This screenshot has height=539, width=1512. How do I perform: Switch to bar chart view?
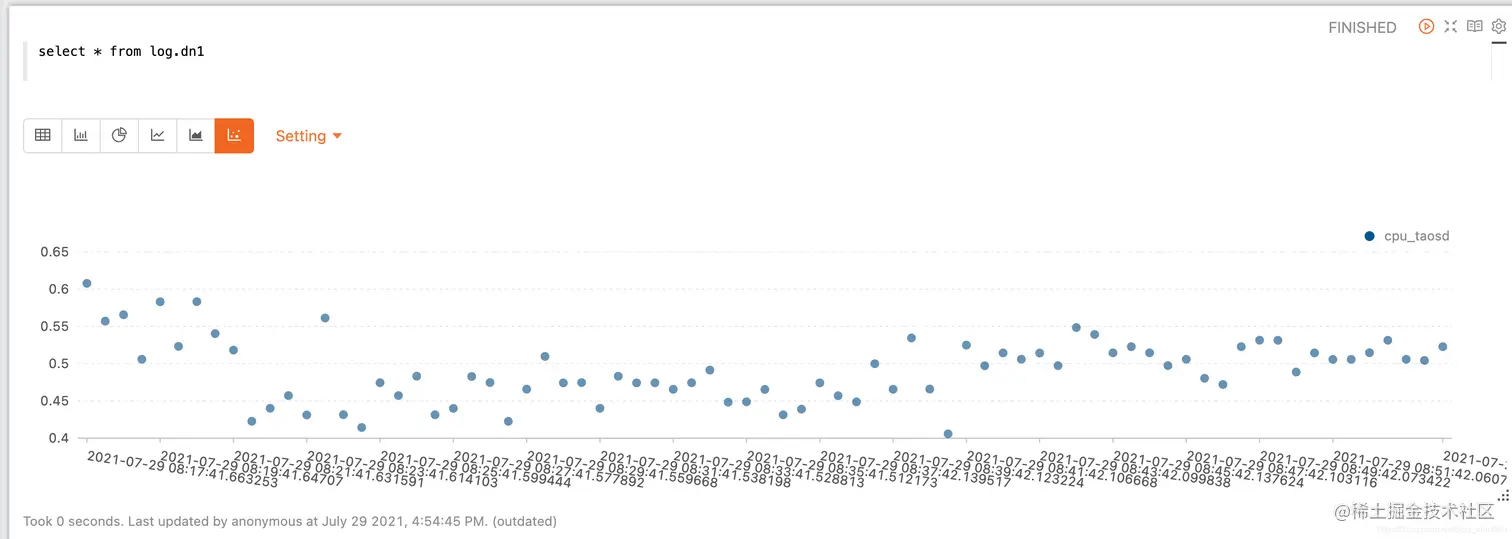click(81, 135)
